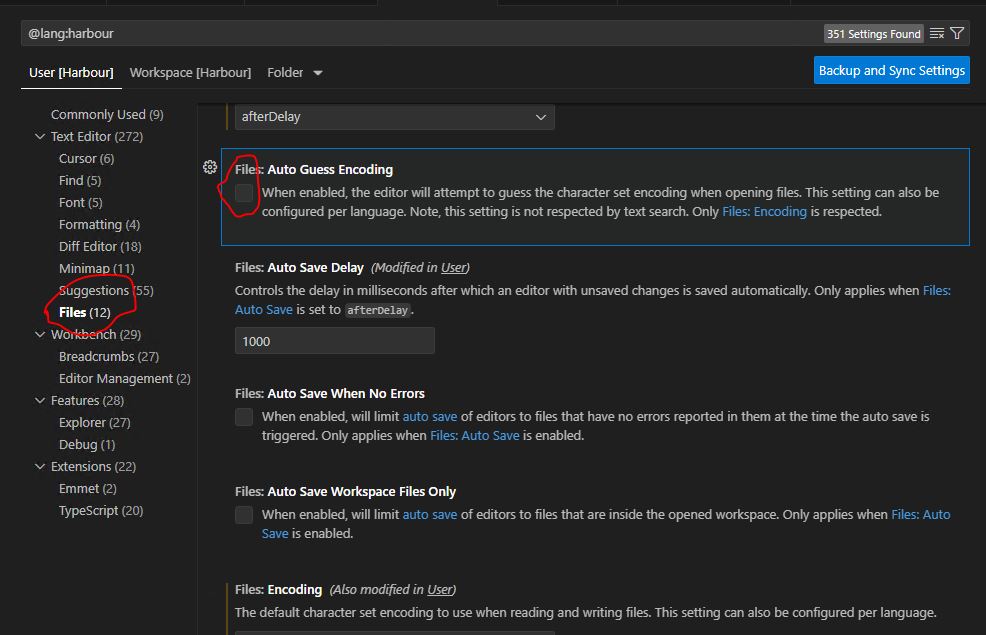Open the afterDelay auto save dropdown
986x635 pixels.
pos(394,117)
